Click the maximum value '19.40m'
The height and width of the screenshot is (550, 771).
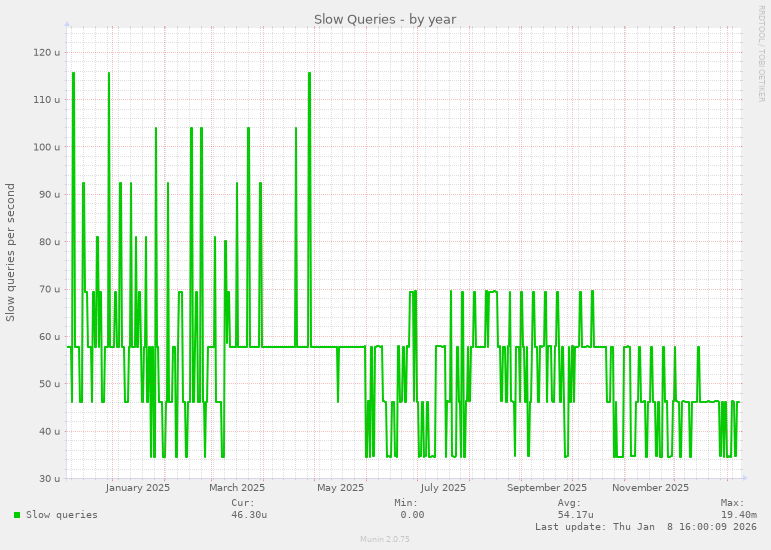739,515
